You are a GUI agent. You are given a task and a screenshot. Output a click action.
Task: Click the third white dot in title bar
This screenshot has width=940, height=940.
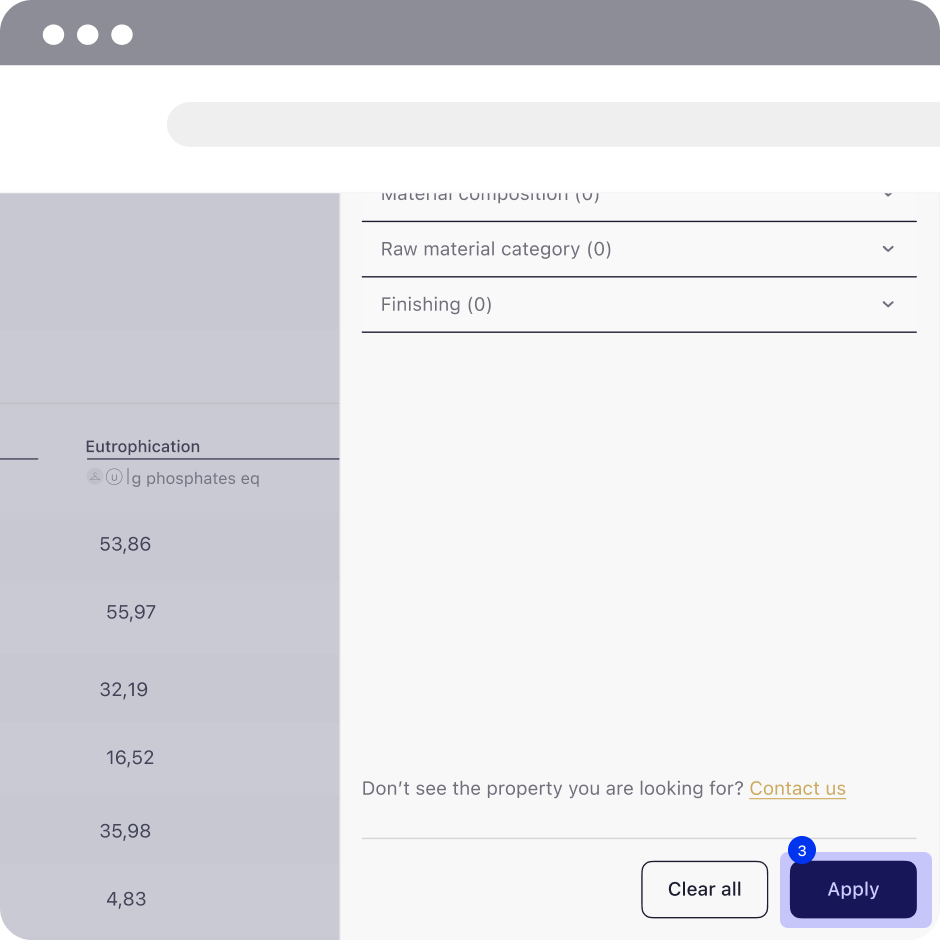coord(122,35)
